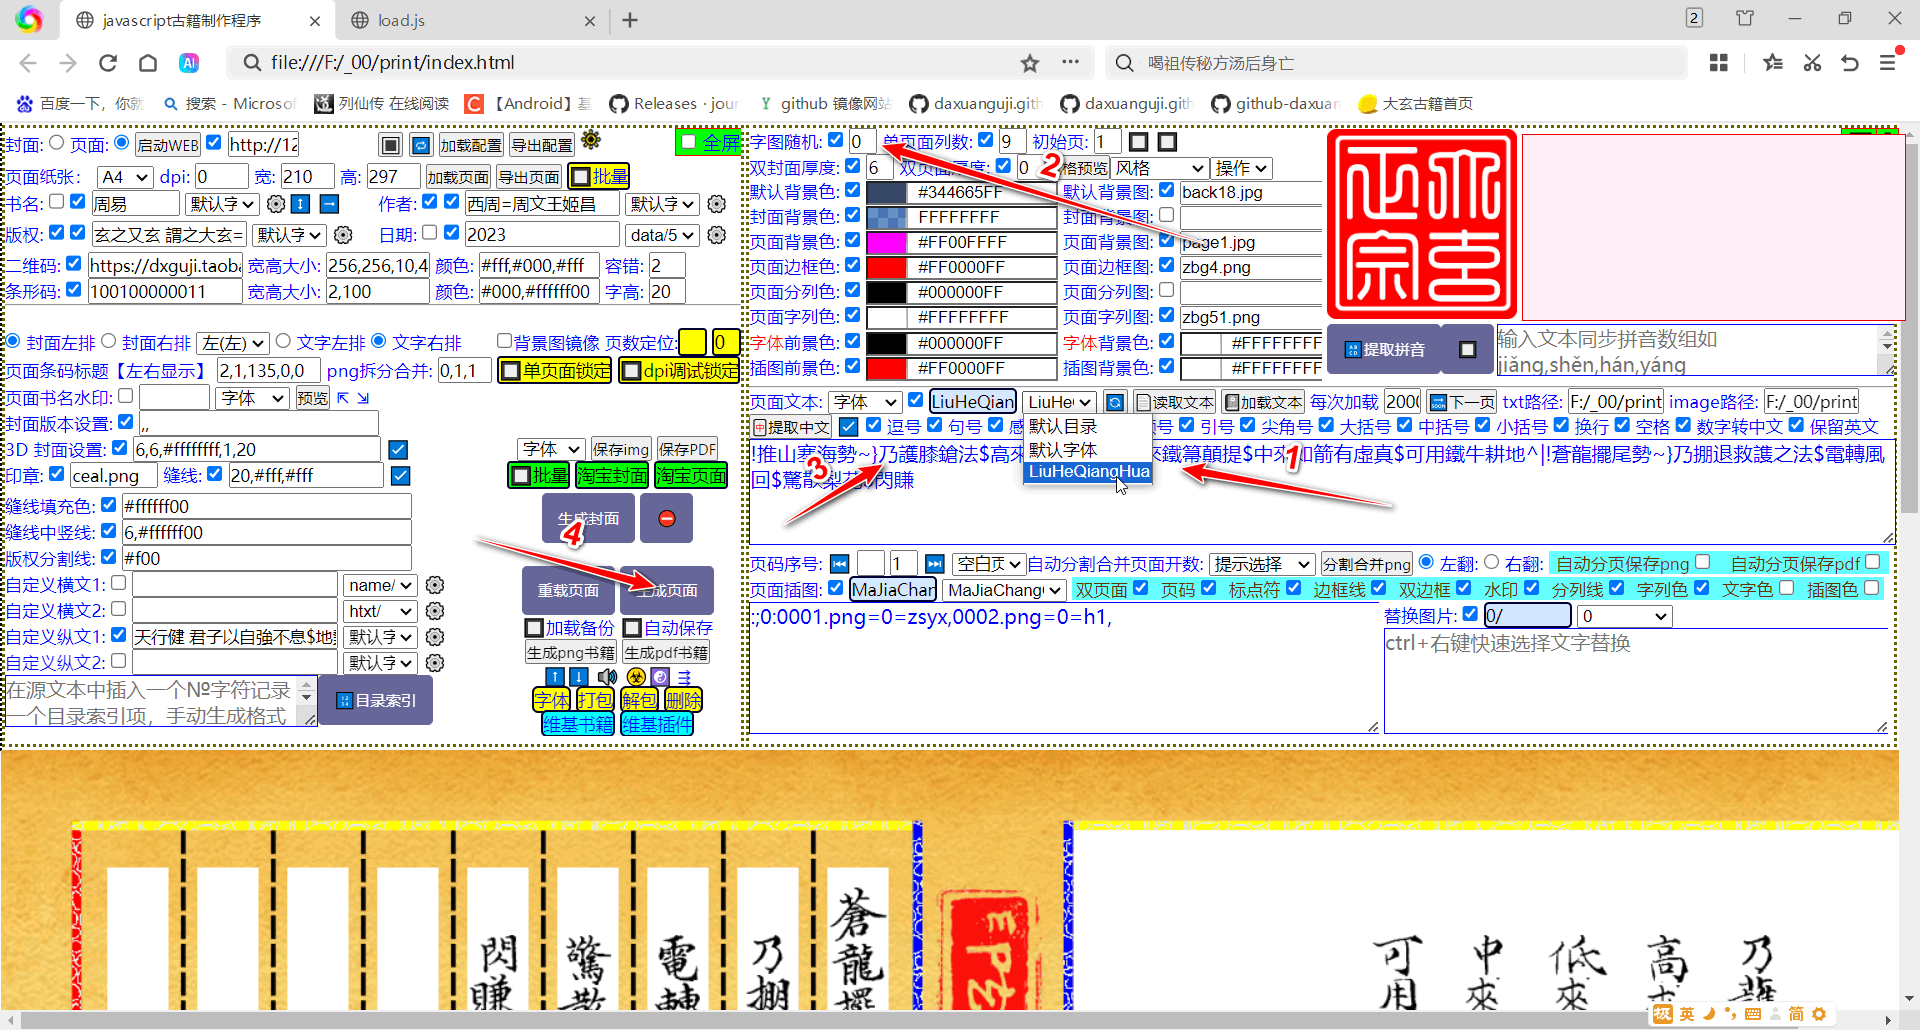Click the biohazard icon above 解包

(x=636, y=676)
